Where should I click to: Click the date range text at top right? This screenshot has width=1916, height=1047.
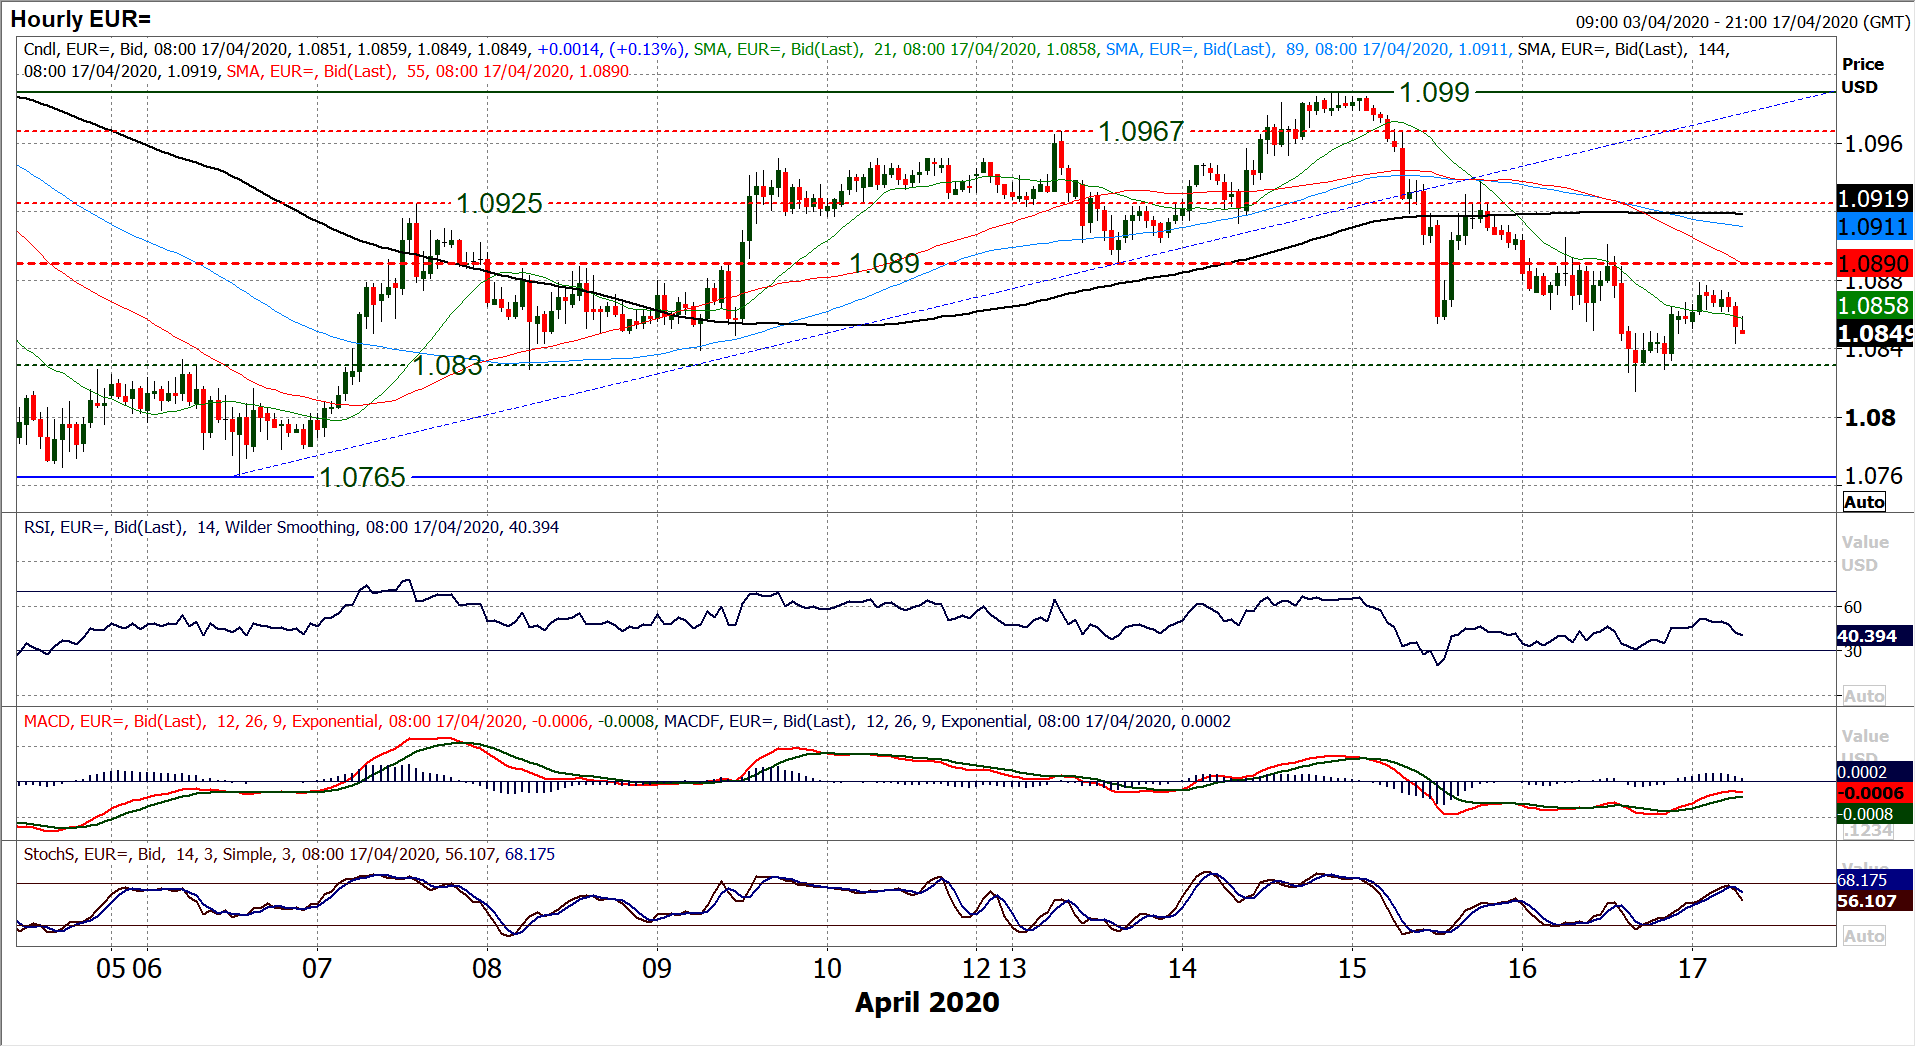coord(1743,22)
